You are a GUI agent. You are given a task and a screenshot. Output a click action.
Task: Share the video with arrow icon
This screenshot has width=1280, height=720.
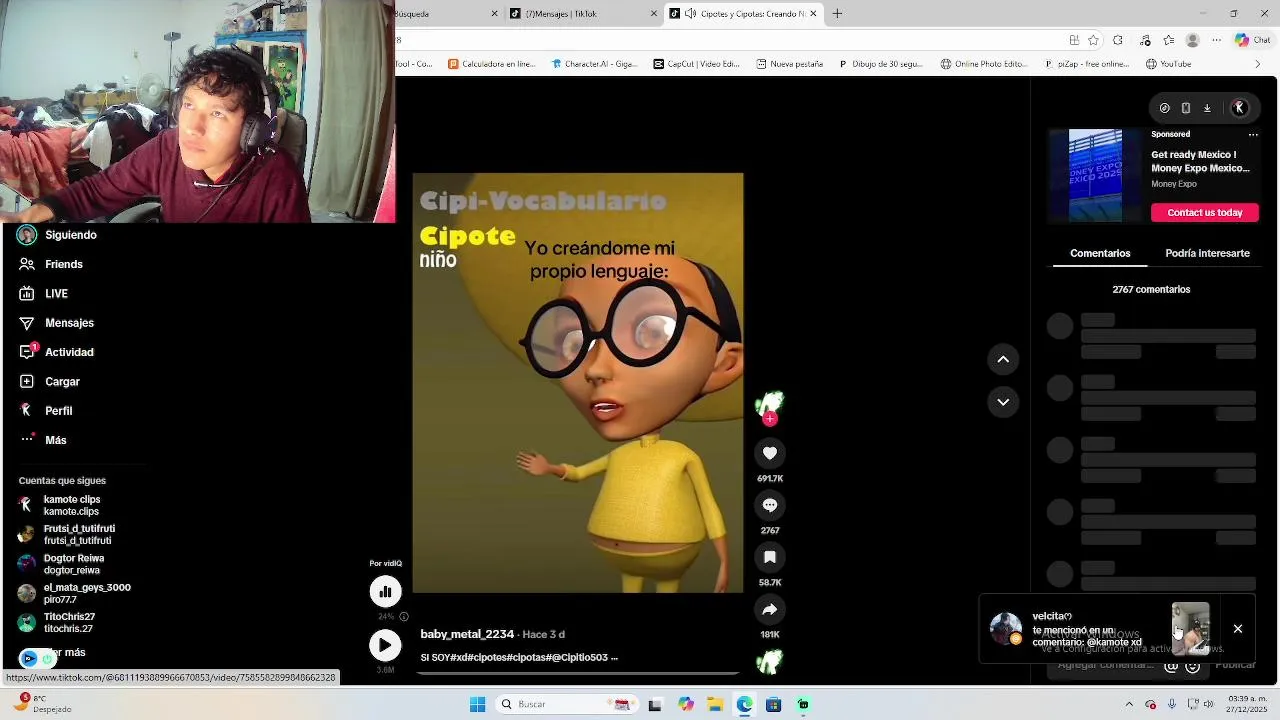coord(769,609)
